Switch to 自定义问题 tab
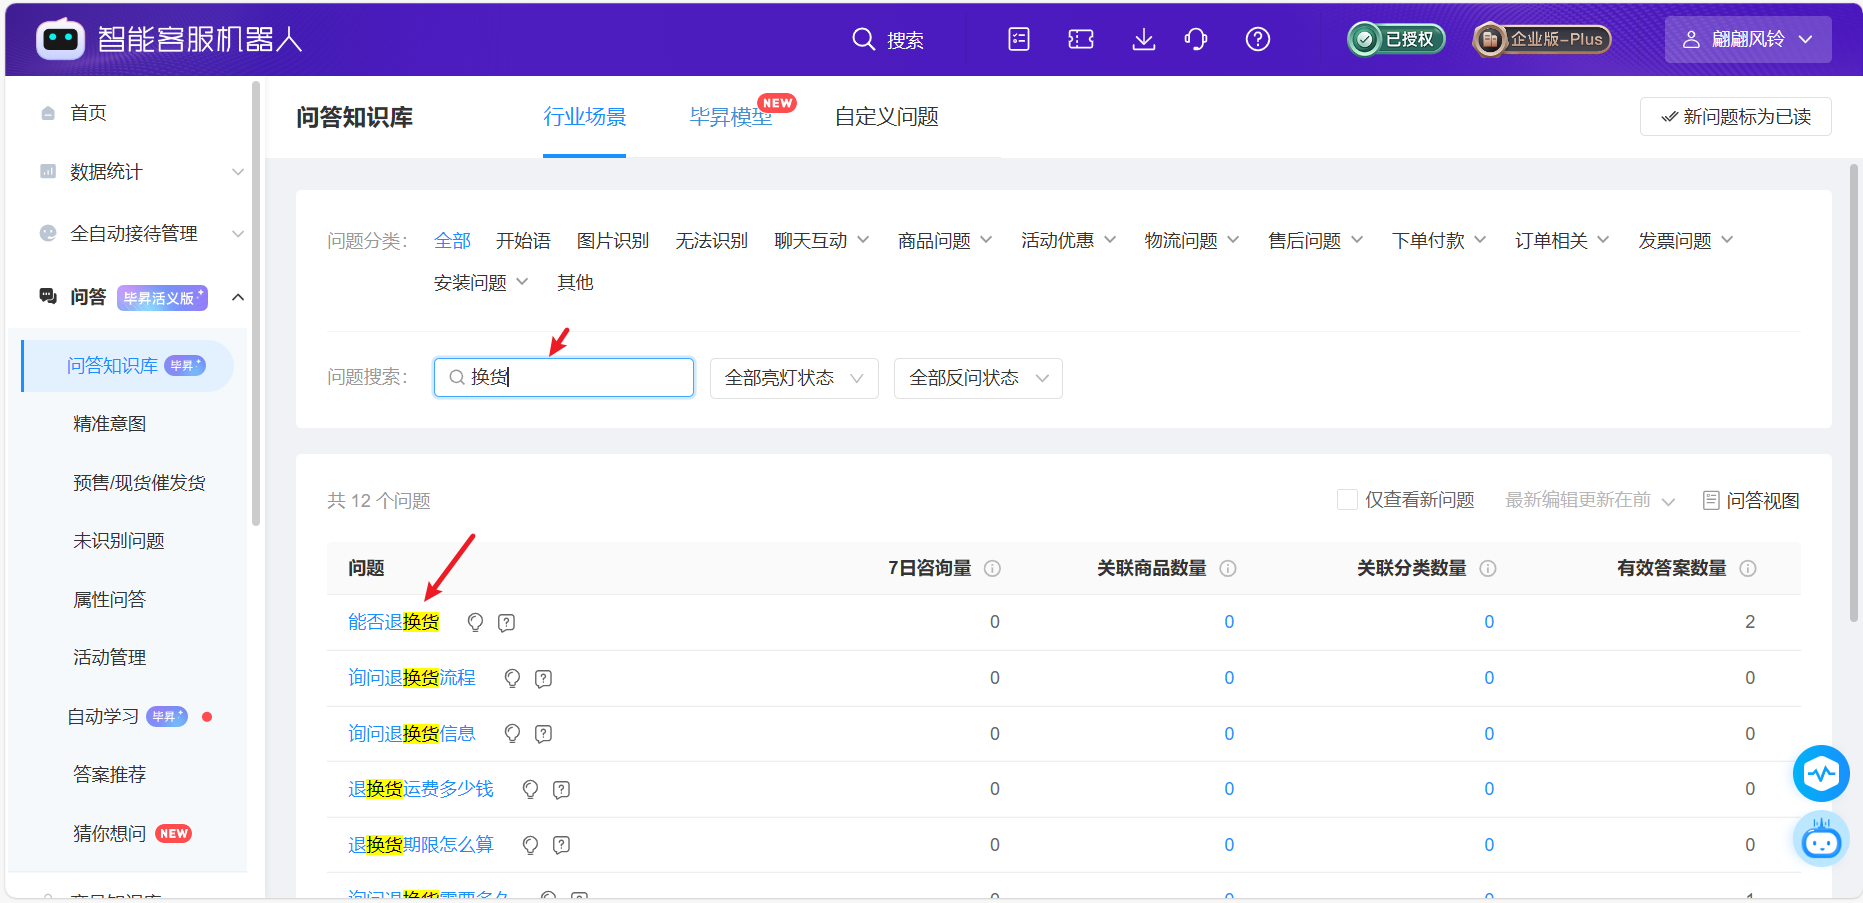 (886, 117)
